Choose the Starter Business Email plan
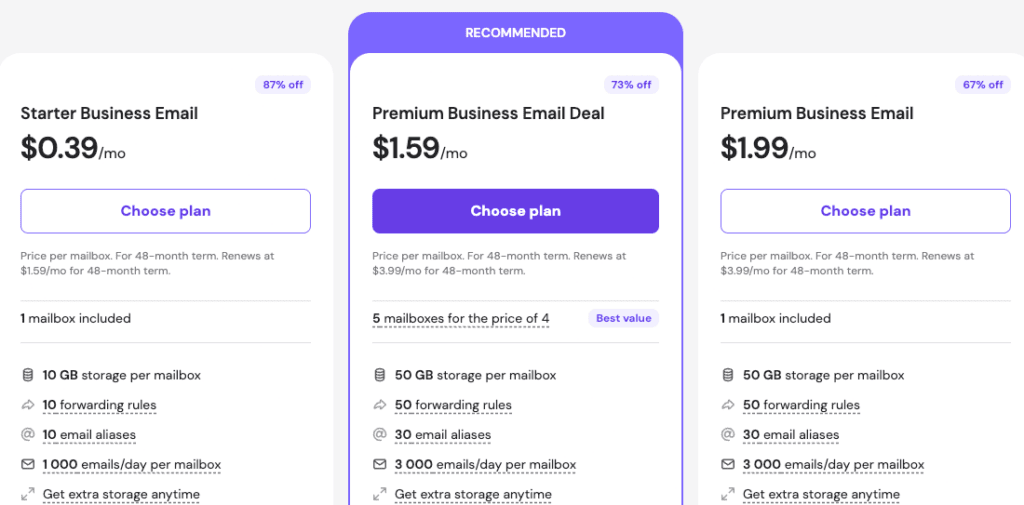Screen dimensions: 1024x505 tap(165, 211)
